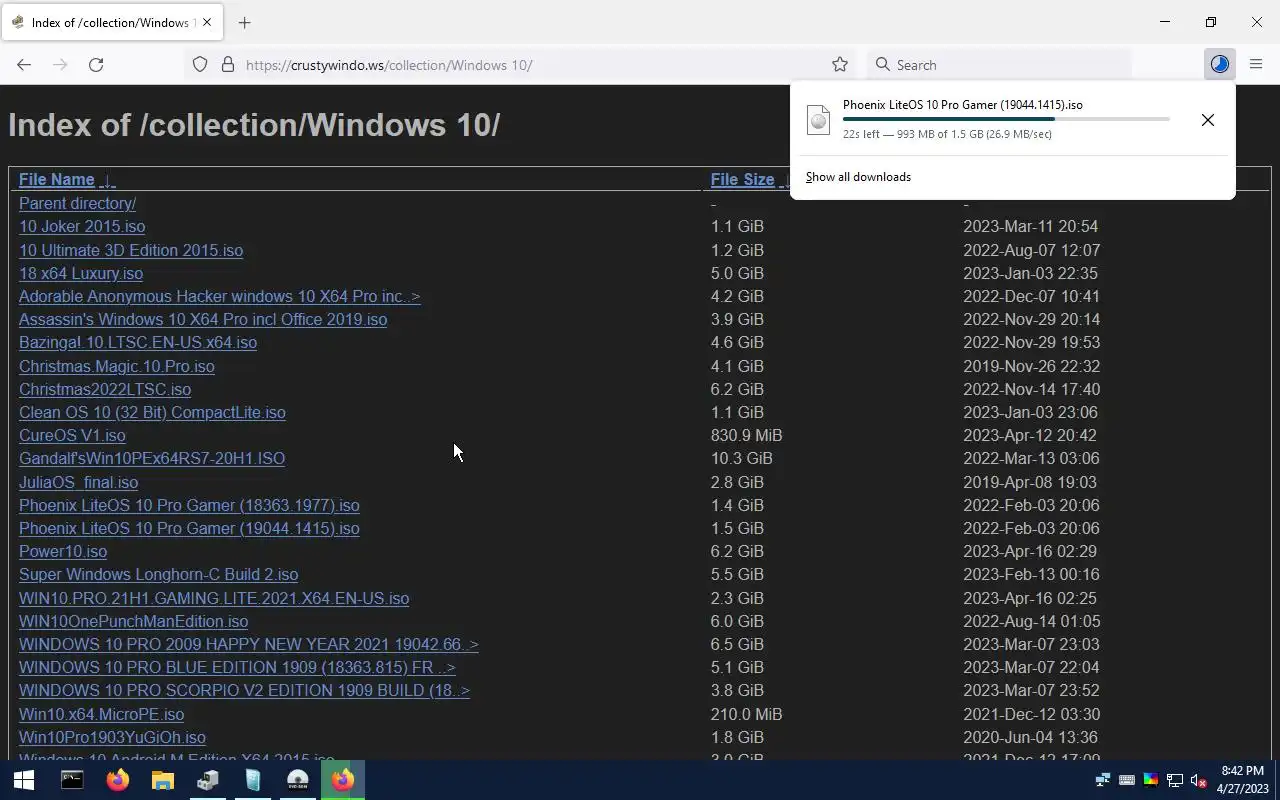Open the Windows Start menu
Viewport: 1280px width, 800px height.
24,780
